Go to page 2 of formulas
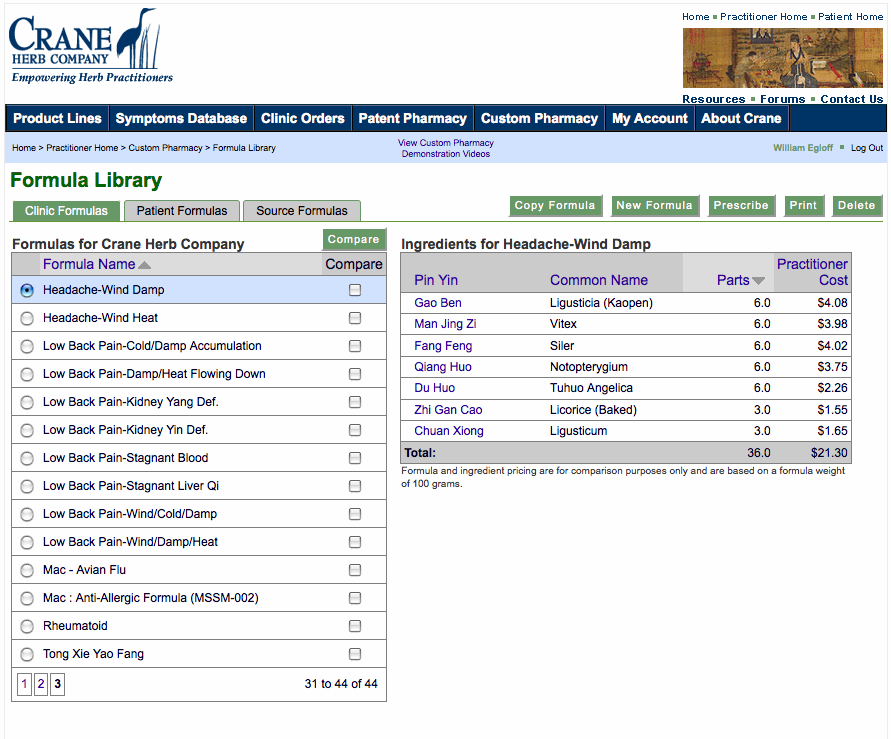The width and height of the screenshot is (891, 739). (41, 684)
